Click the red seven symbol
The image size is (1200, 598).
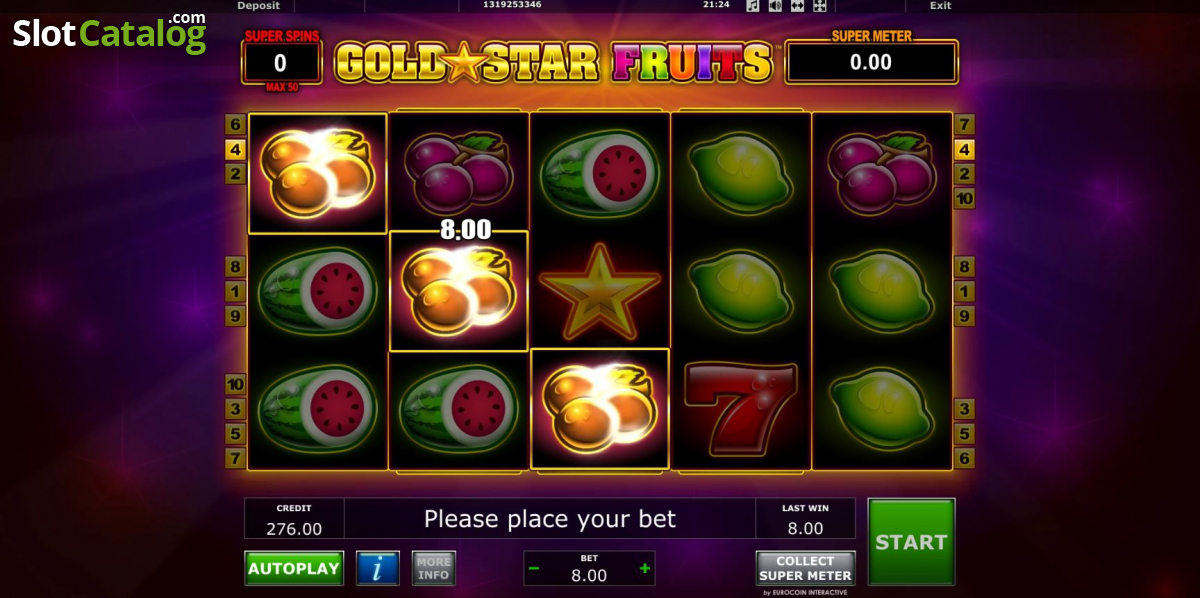pos(740,403)
